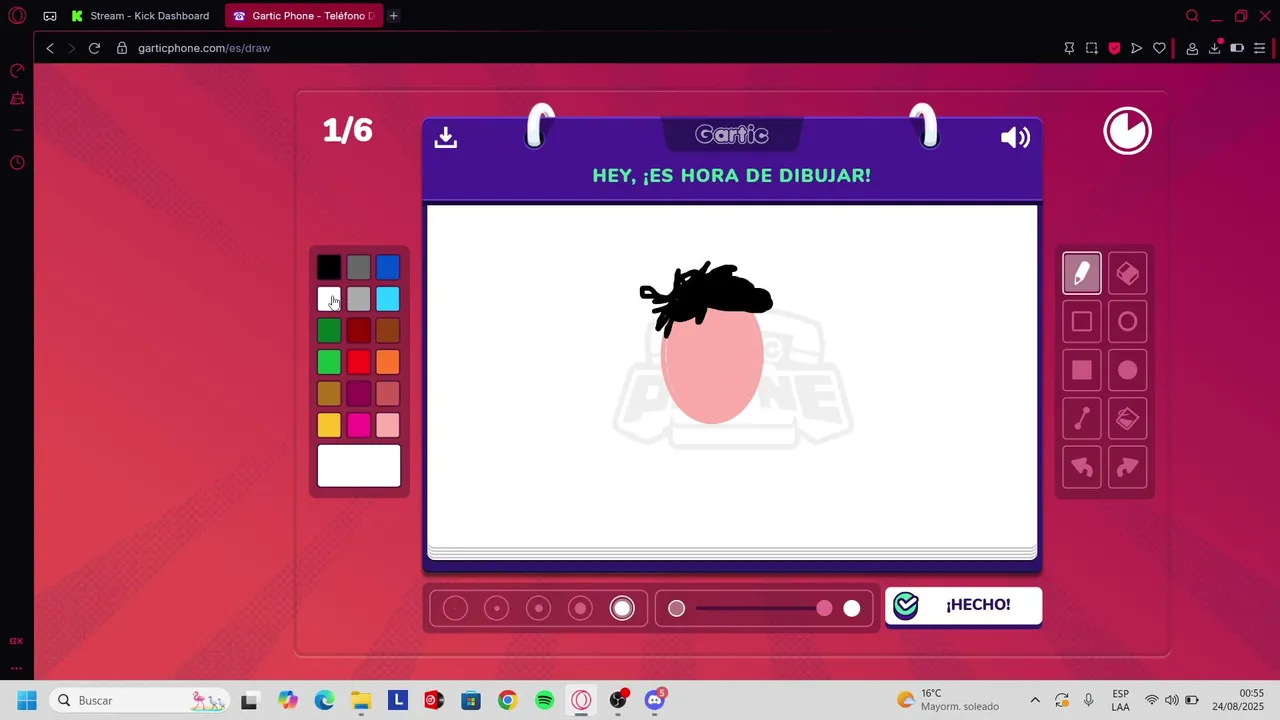Open Discord from the taskbar
The width and height of the screenshot is (1280, 720).
(655, 700)
